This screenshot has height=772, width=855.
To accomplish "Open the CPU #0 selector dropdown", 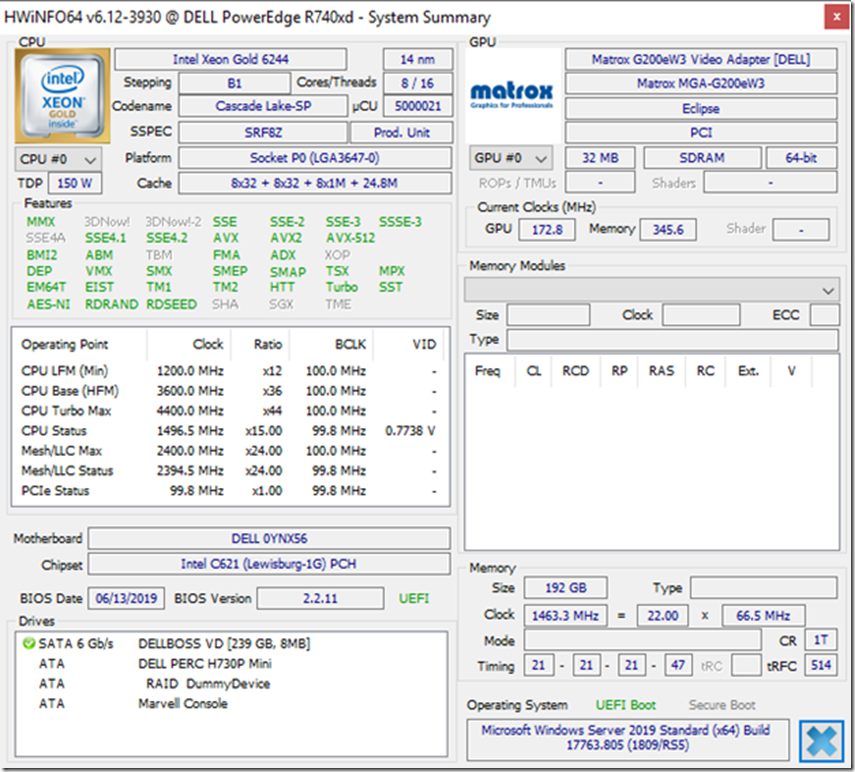I will tap(58, 159).
